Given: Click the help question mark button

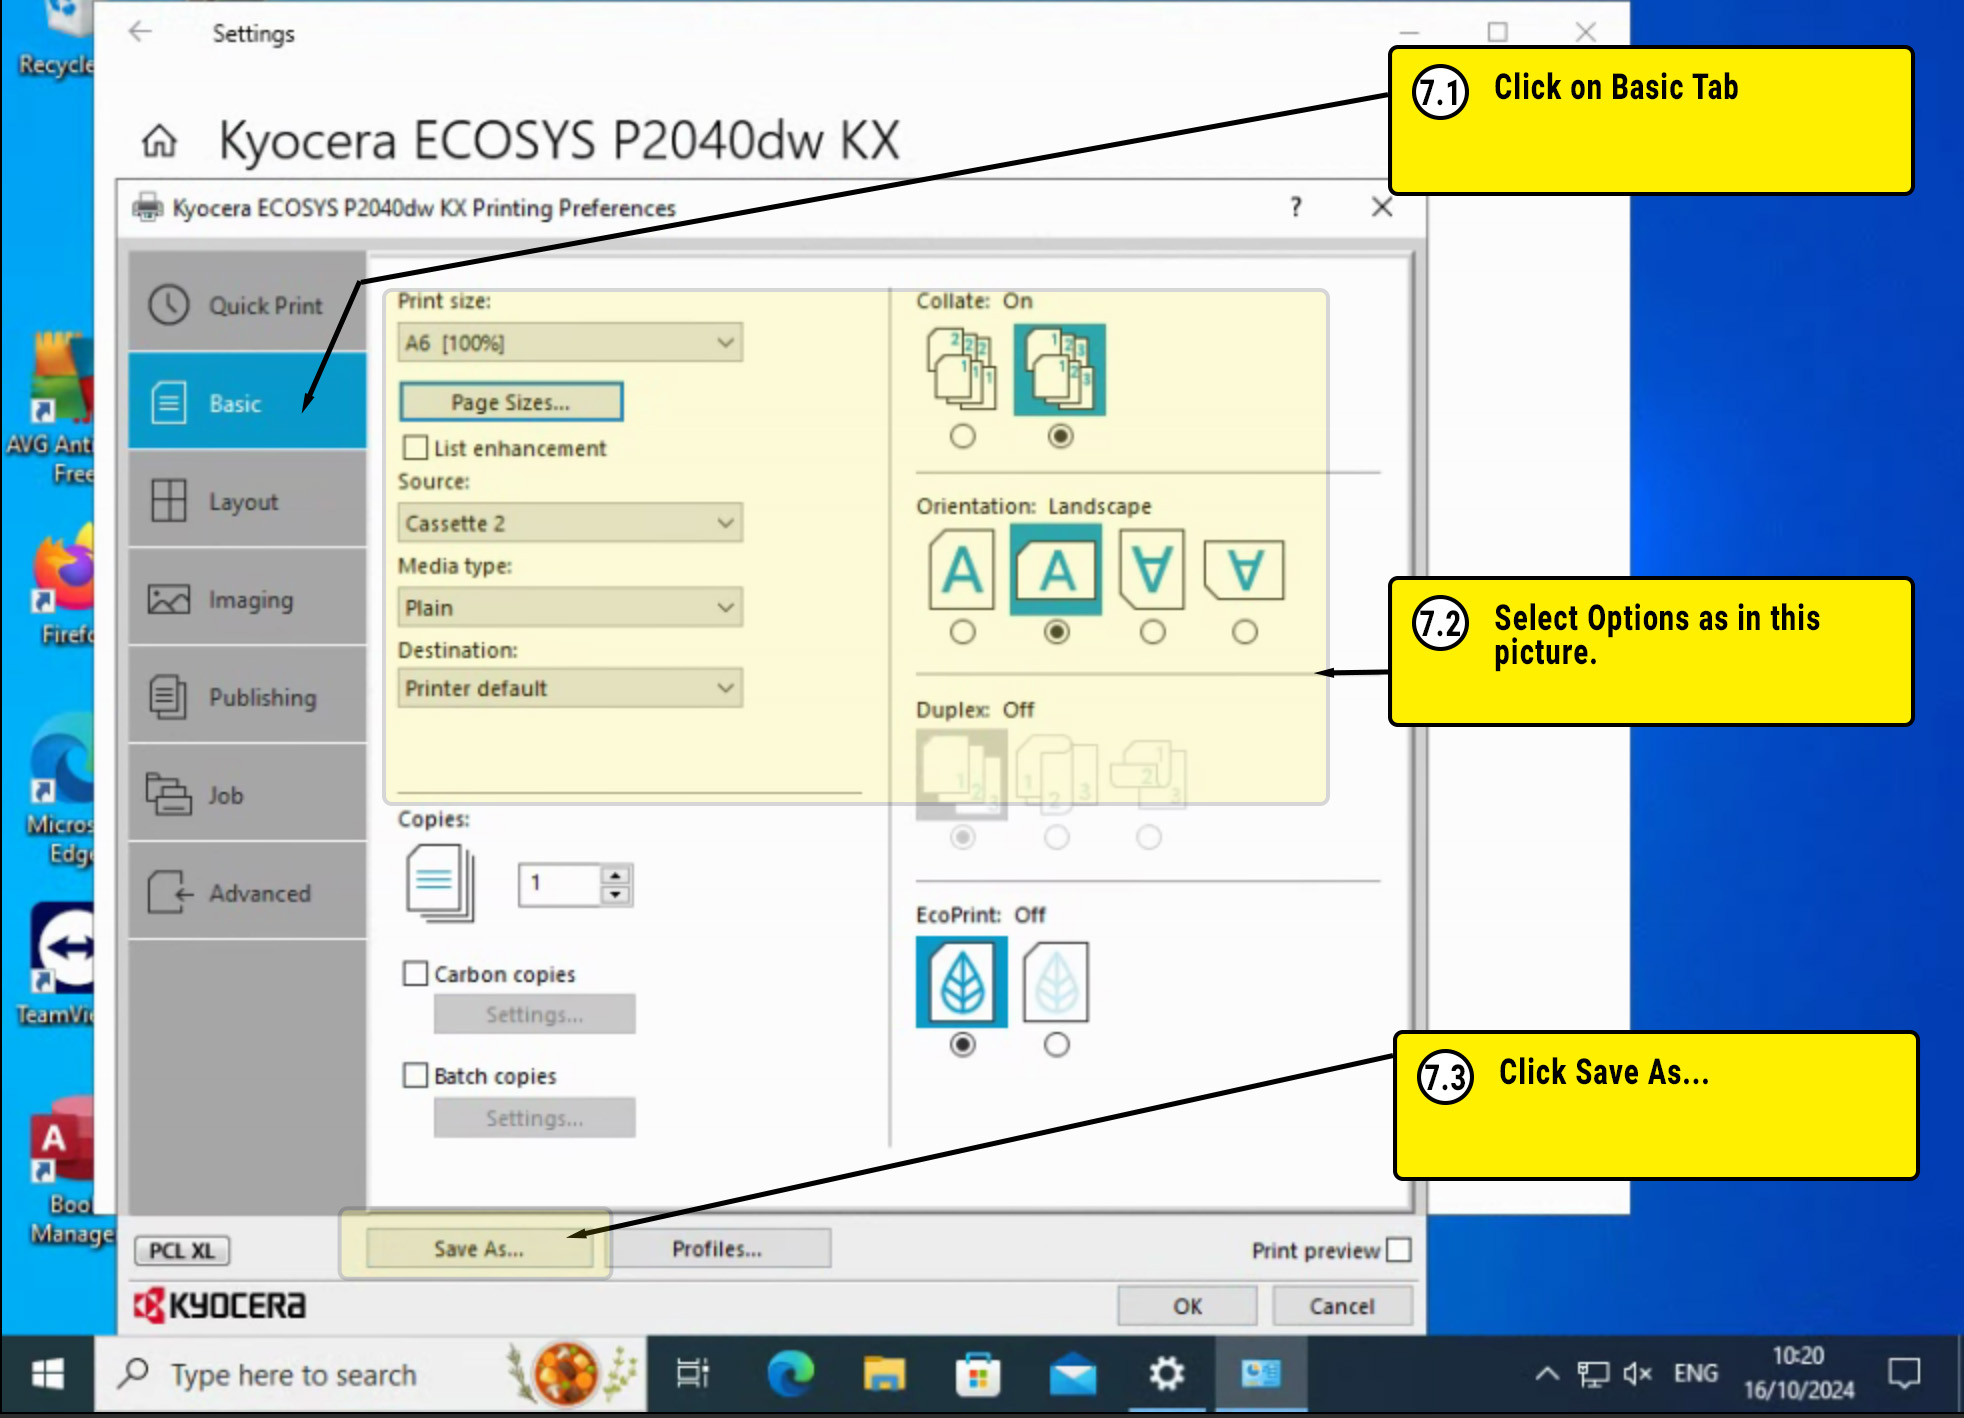Looking at the screenshot, I should 1296,207.
